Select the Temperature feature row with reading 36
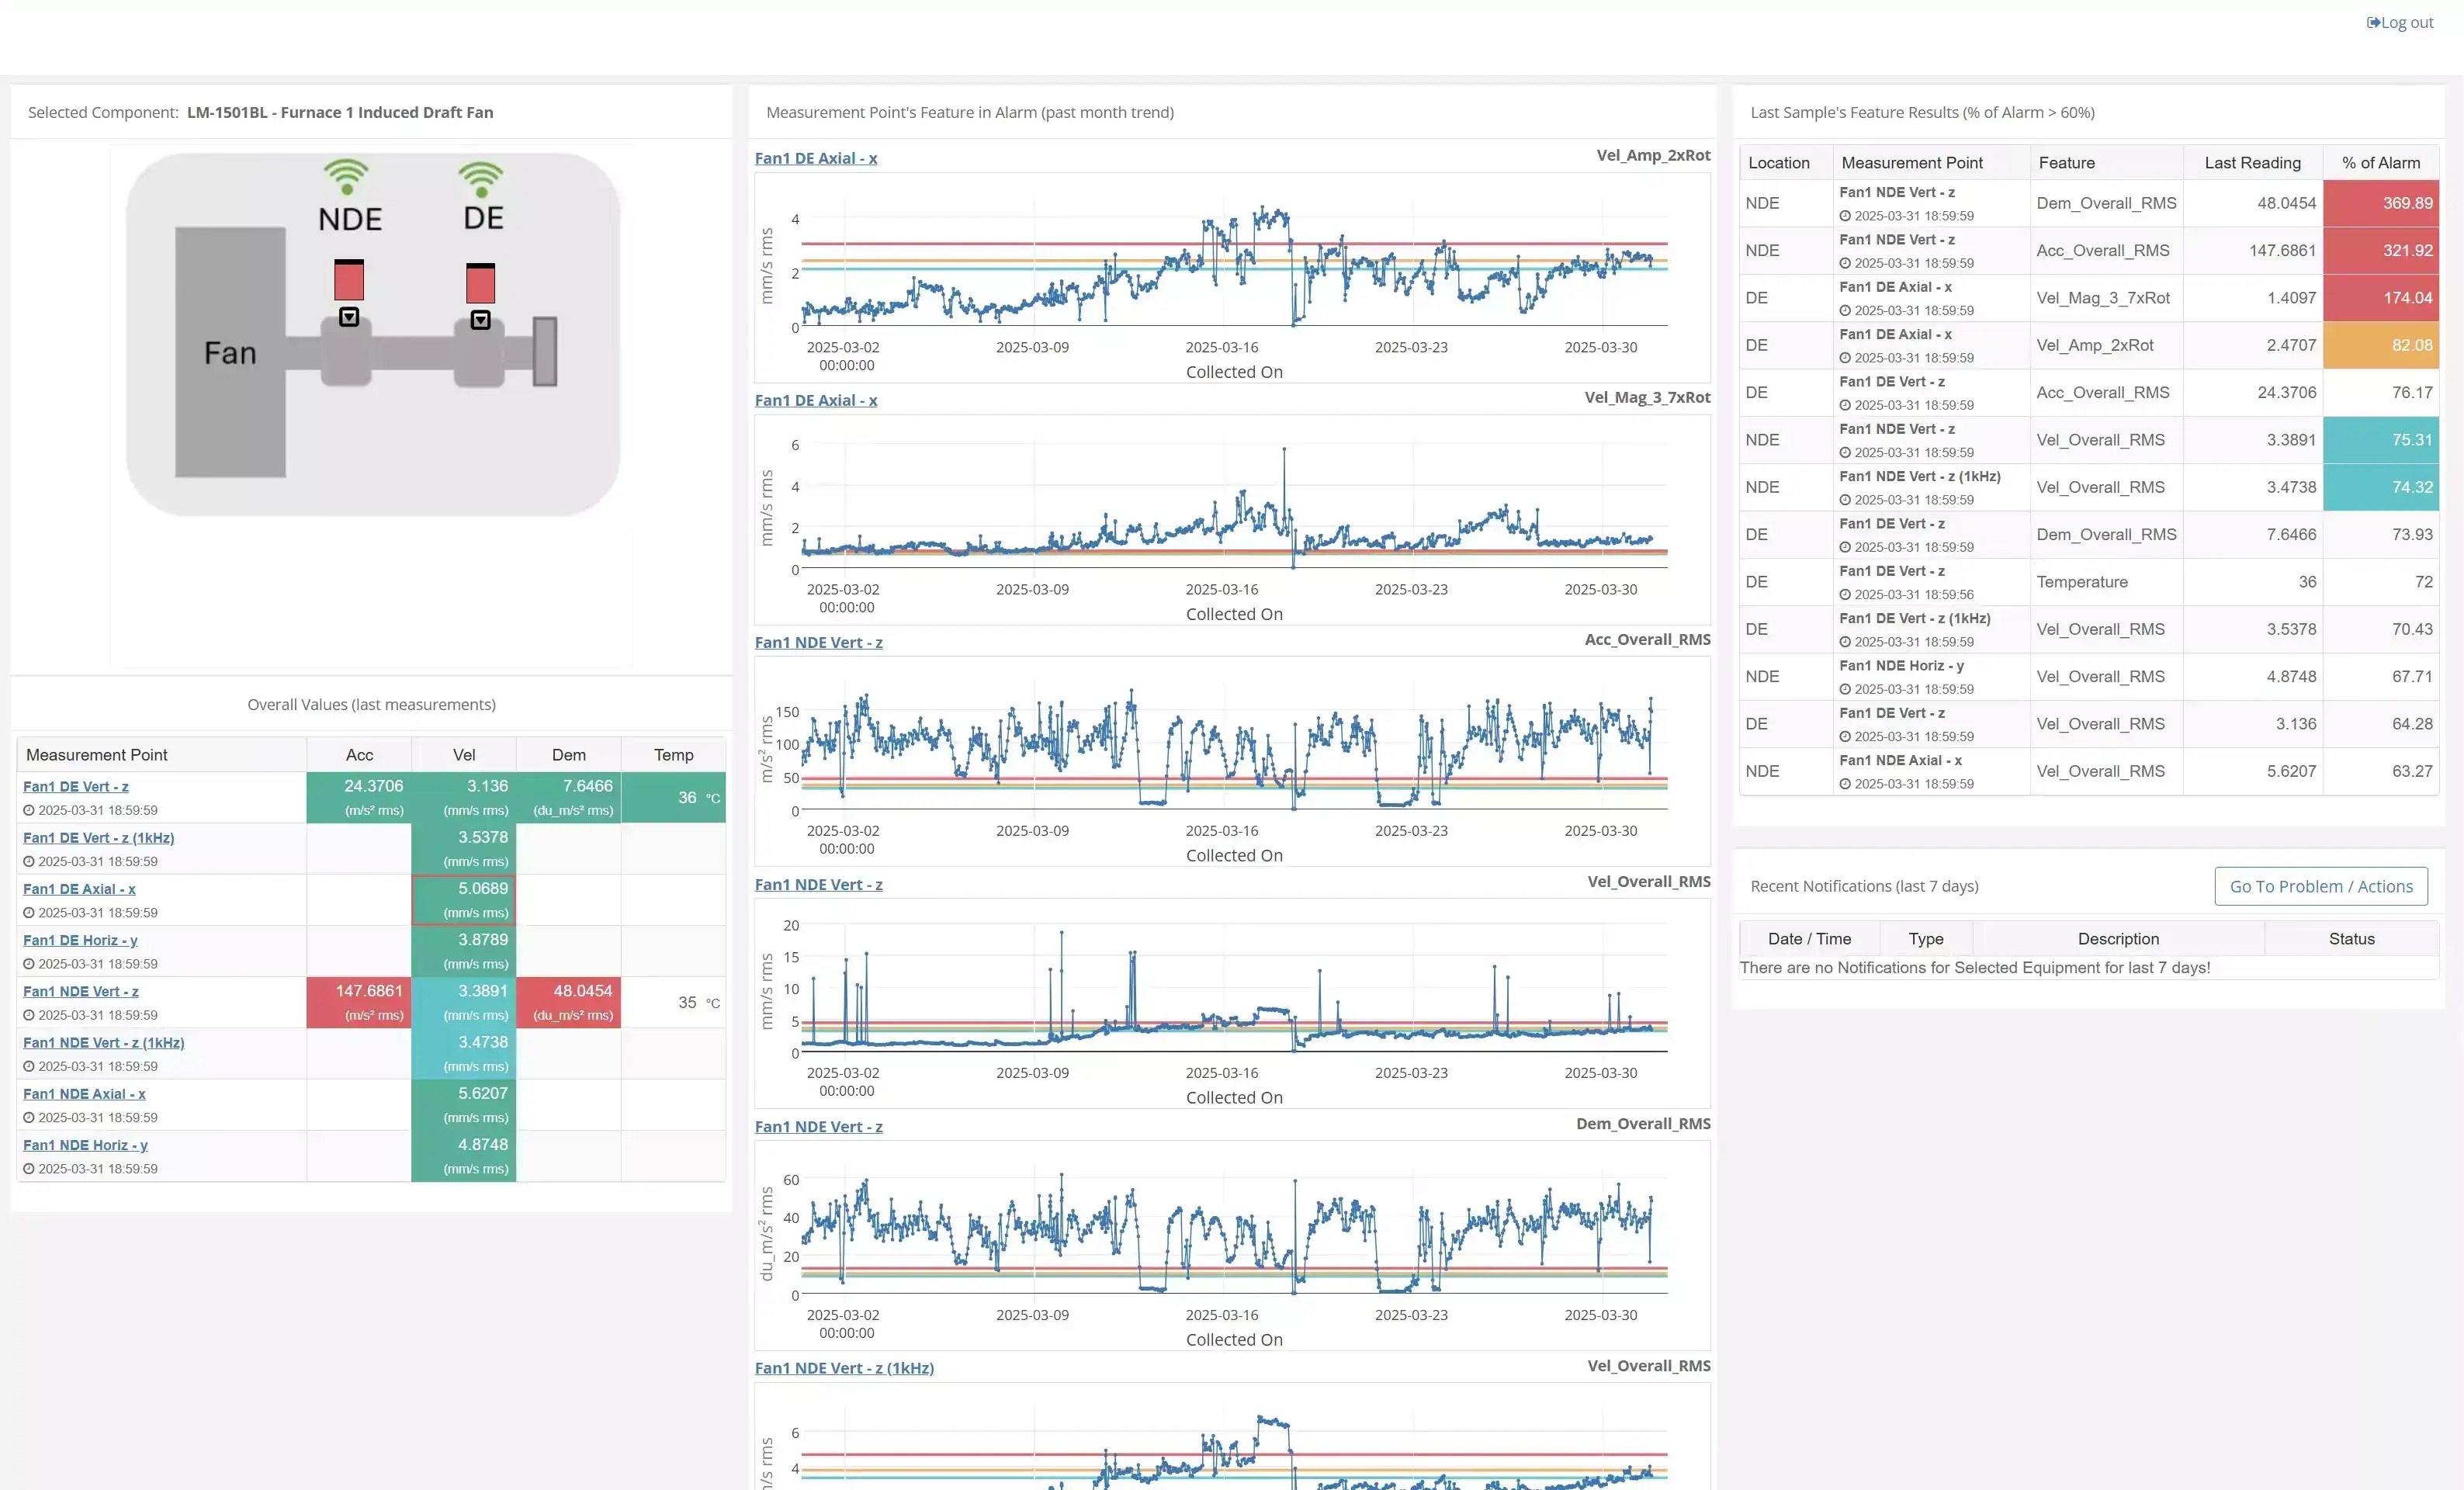This screenshot has width=2464, height=1490. 2089,582
